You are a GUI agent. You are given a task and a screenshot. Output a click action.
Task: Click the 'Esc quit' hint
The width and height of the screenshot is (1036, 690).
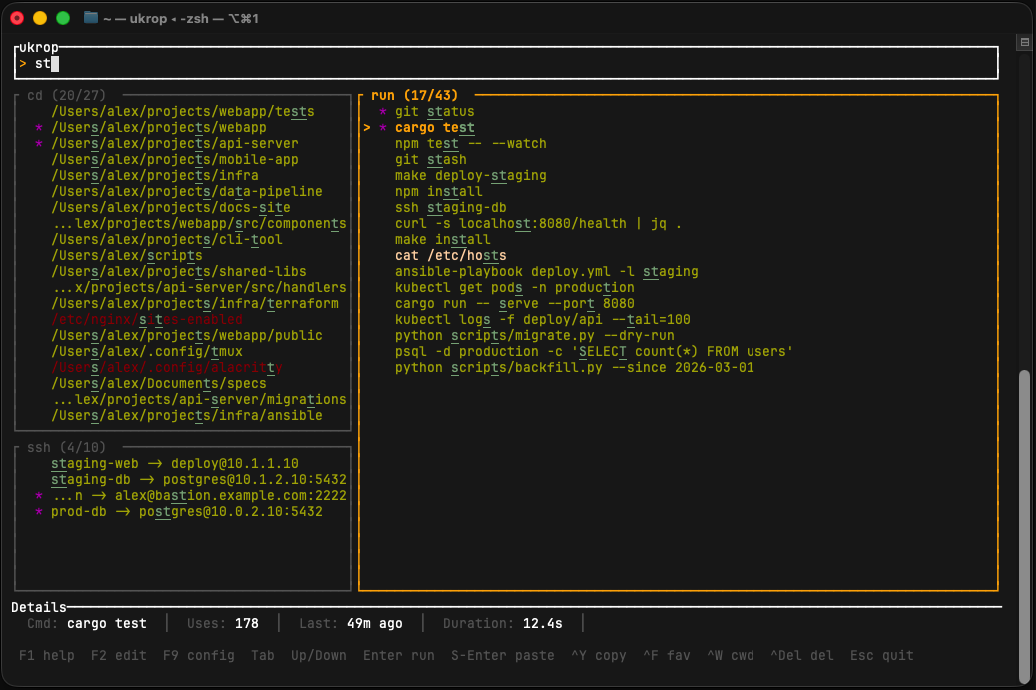point(882,656)
